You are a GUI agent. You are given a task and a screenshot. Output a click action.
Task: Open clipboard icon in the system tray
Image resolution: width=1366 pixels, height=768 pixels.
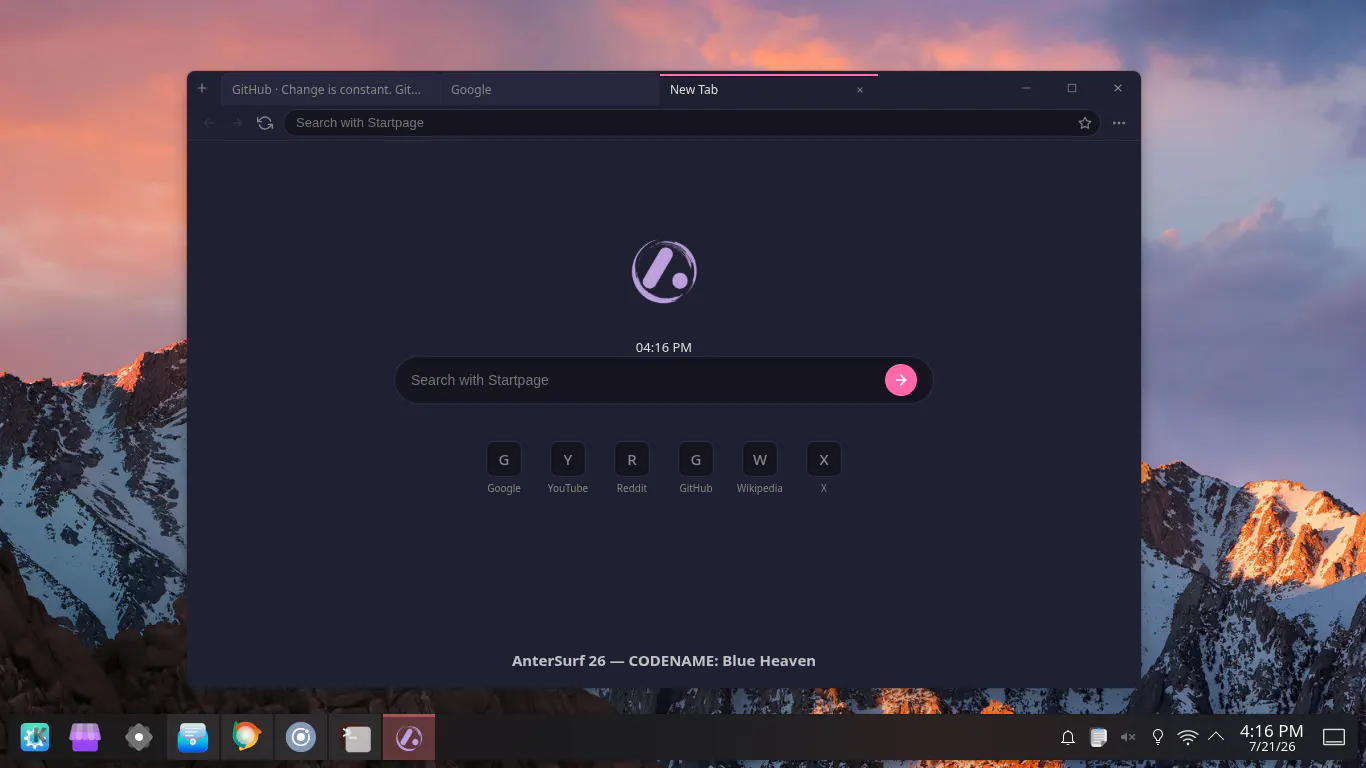click(1098, 738)
